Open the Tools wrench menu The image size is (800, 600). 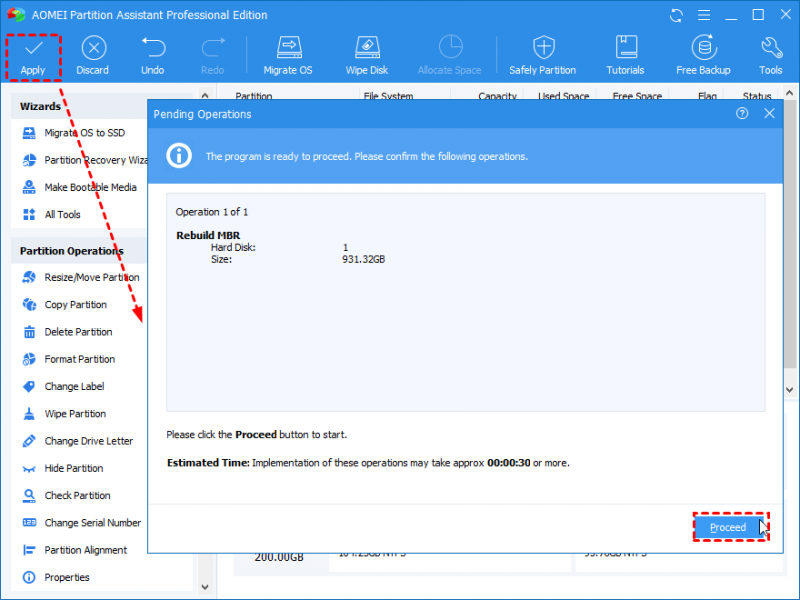tap(770, 57)
